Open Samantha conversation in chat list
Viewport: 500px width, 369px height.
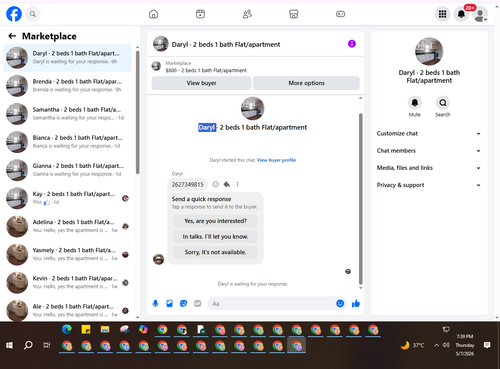[x=67, y=114]
